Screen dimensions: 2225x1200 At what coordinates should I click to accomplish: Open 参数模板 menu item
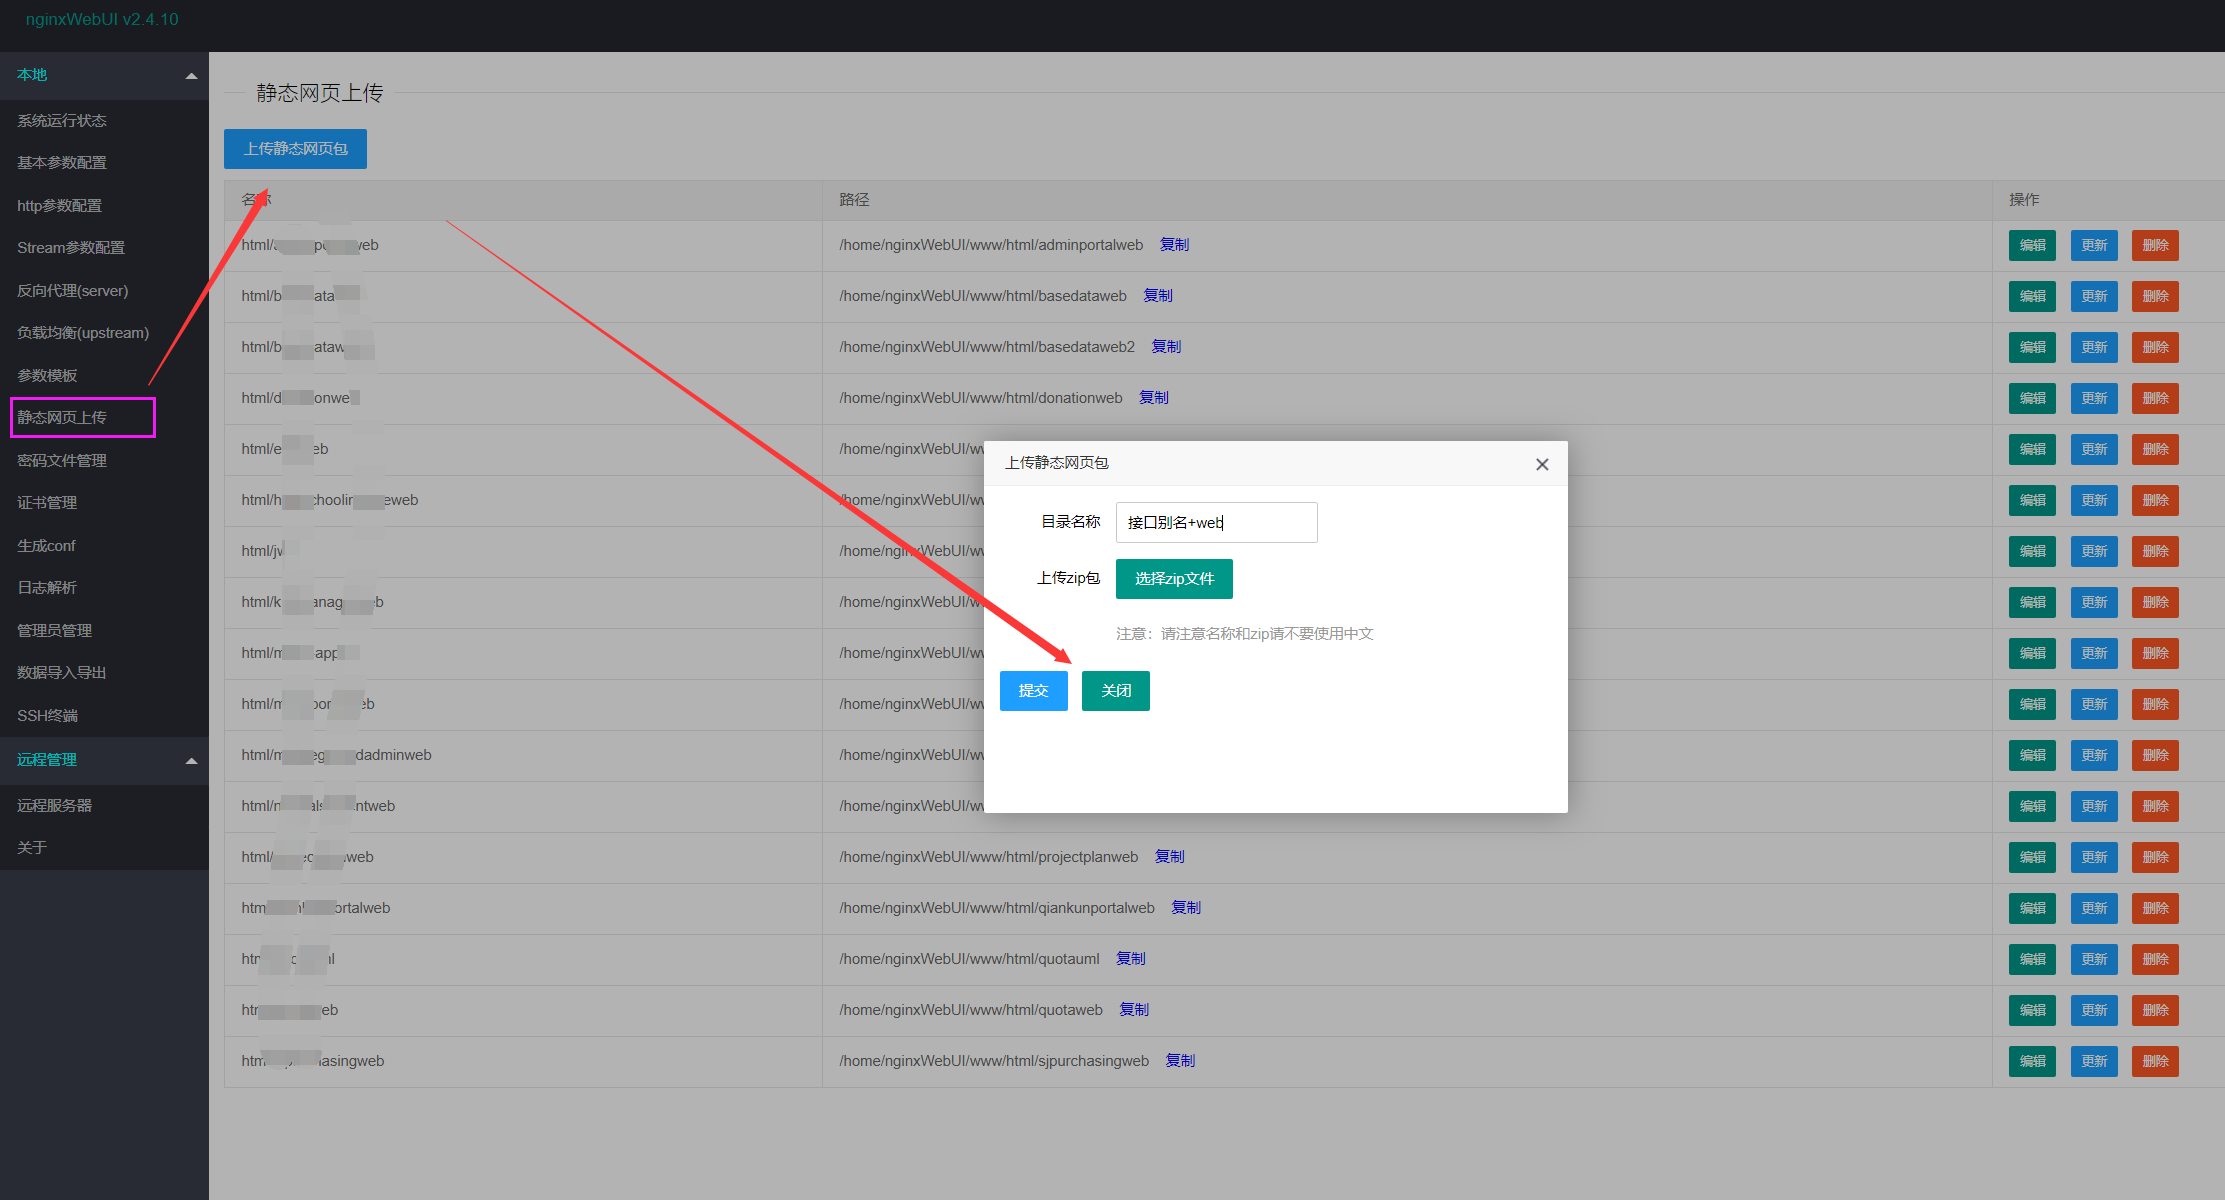pos(47,376)
